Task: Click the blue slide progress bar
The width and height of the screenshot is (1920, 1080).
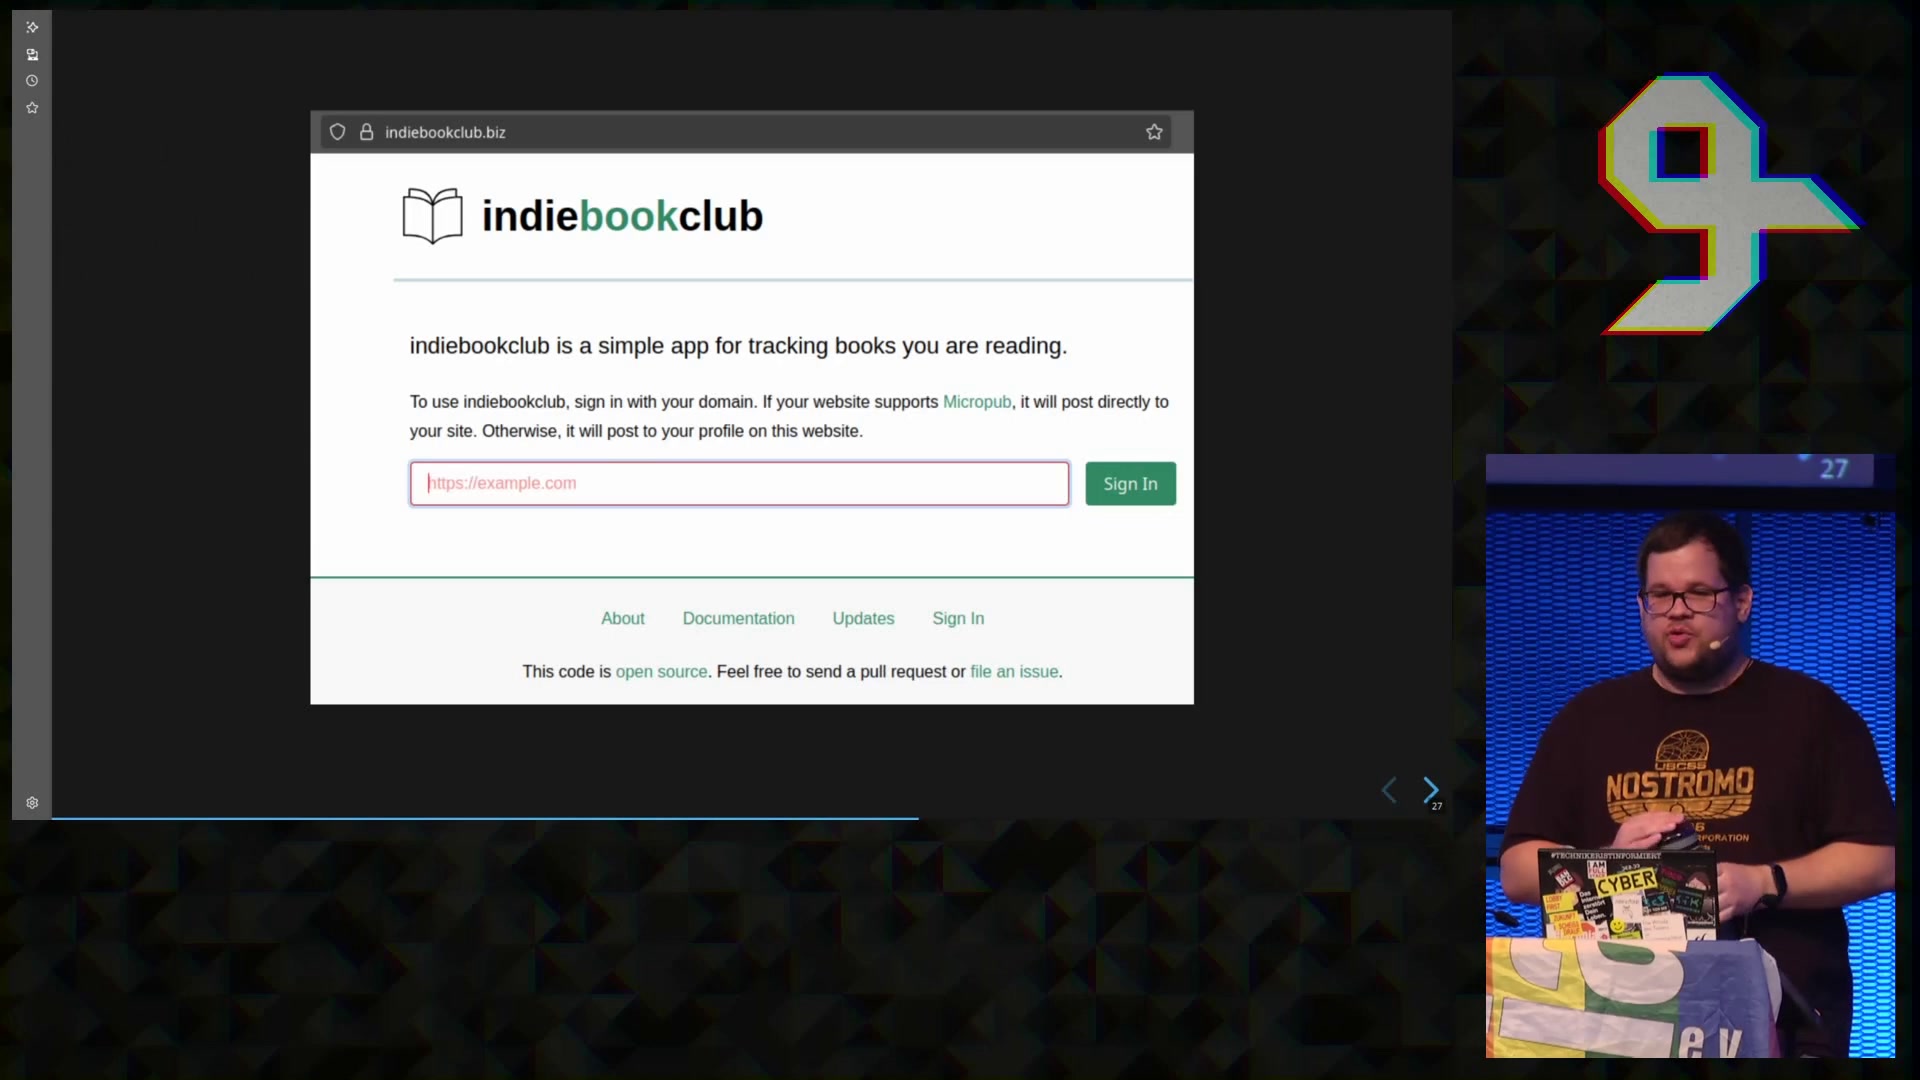Action: pyautogui.click(x=485, y=818)
